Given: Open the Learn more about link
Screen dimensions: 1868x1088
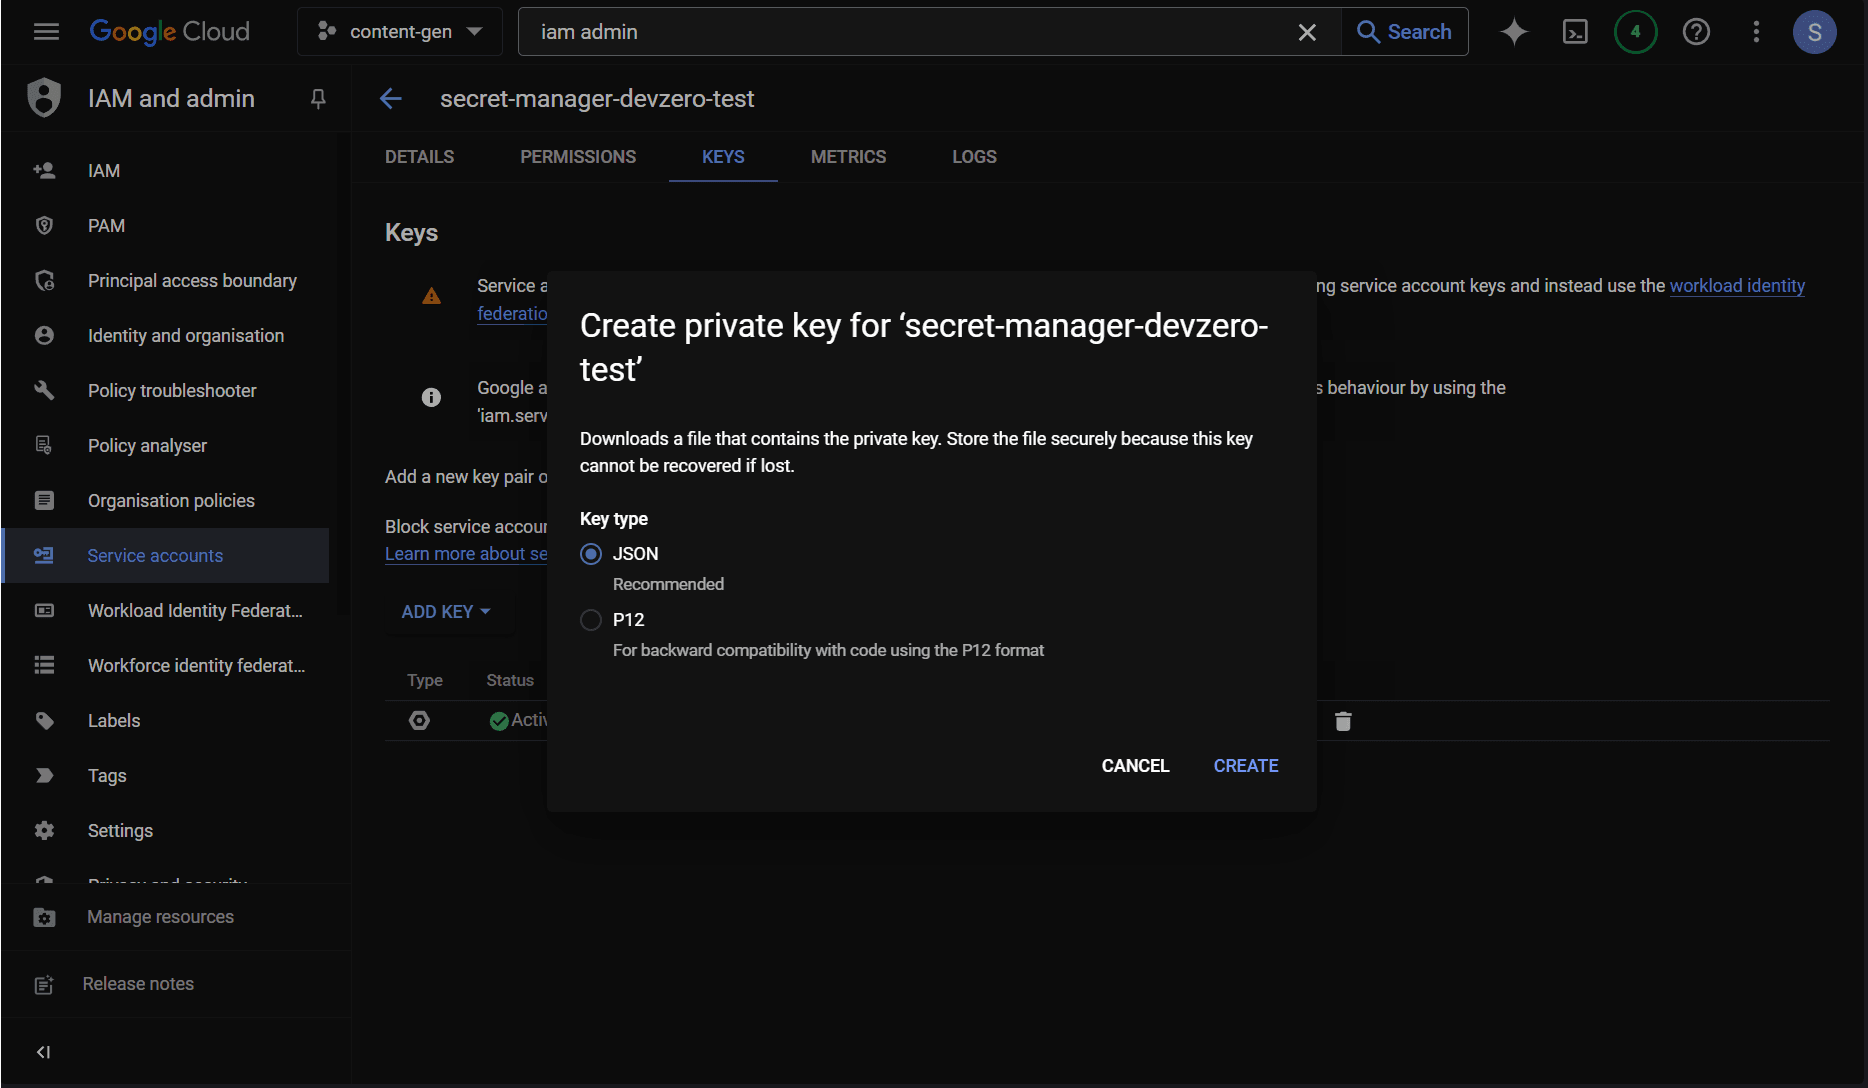Looking at the screenshot, I should 466,554.
